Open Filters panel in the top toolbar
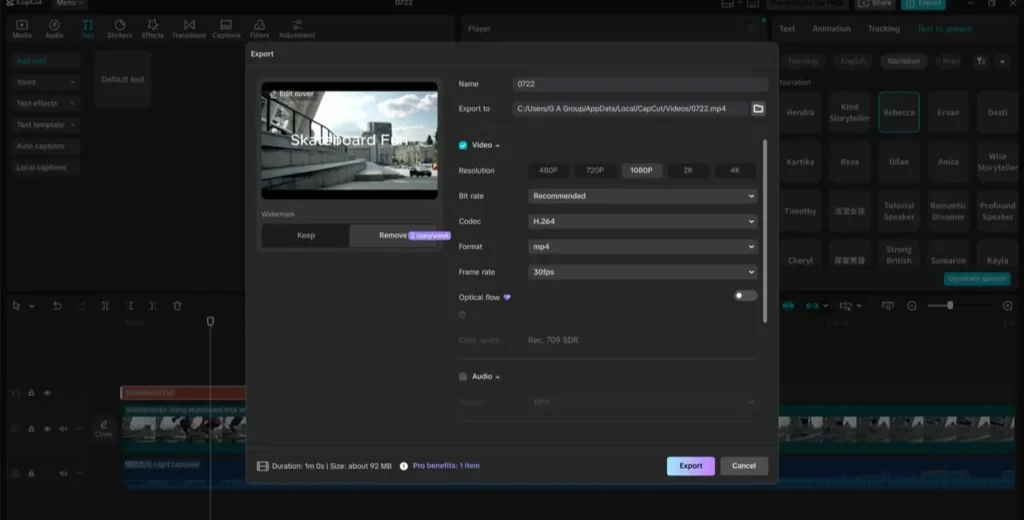The image size is (1024, 520). pos(259,29)
